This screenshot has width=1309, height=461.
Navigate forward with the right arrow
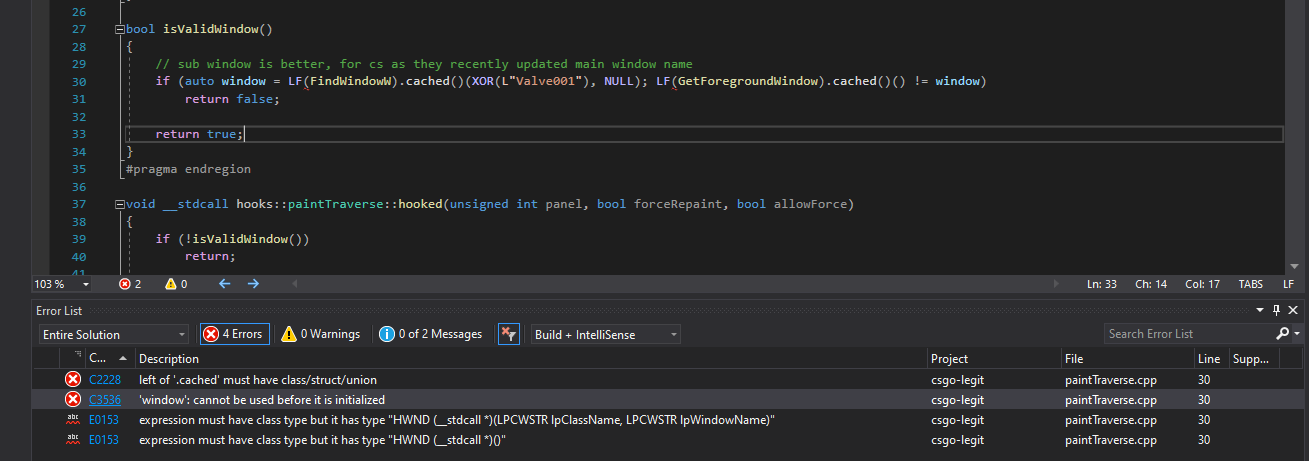[x=253, y=284]
